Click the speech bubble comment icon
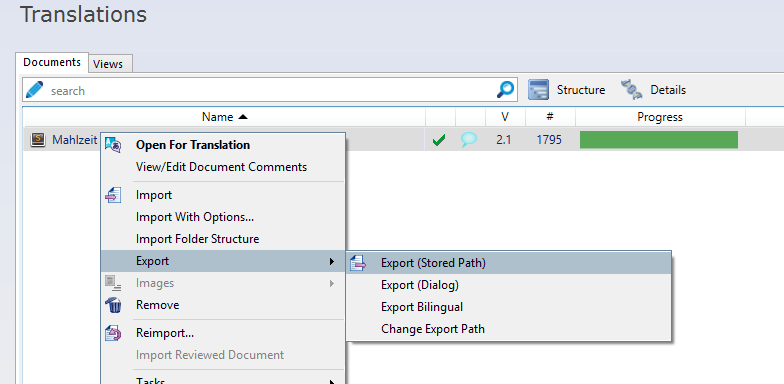The image size is (784, 384). (x=468, y=140)
